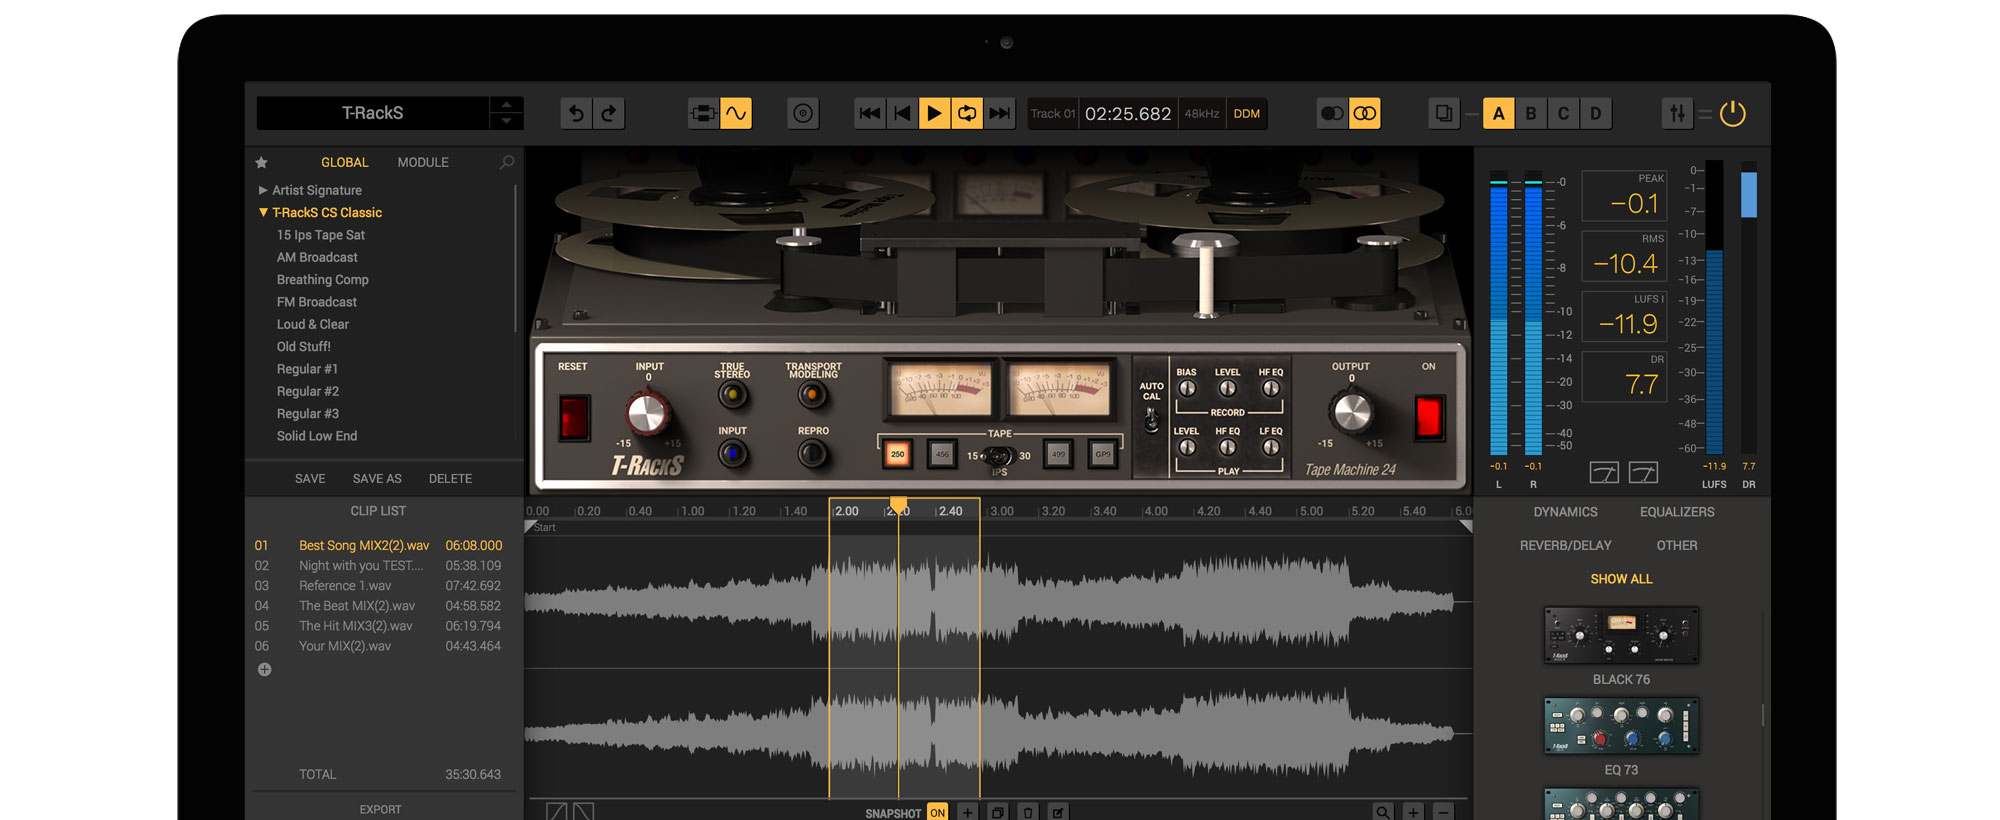Click the SAVE preset button
This screenshot has height=820, width=2000.
(x=310, y=479)
